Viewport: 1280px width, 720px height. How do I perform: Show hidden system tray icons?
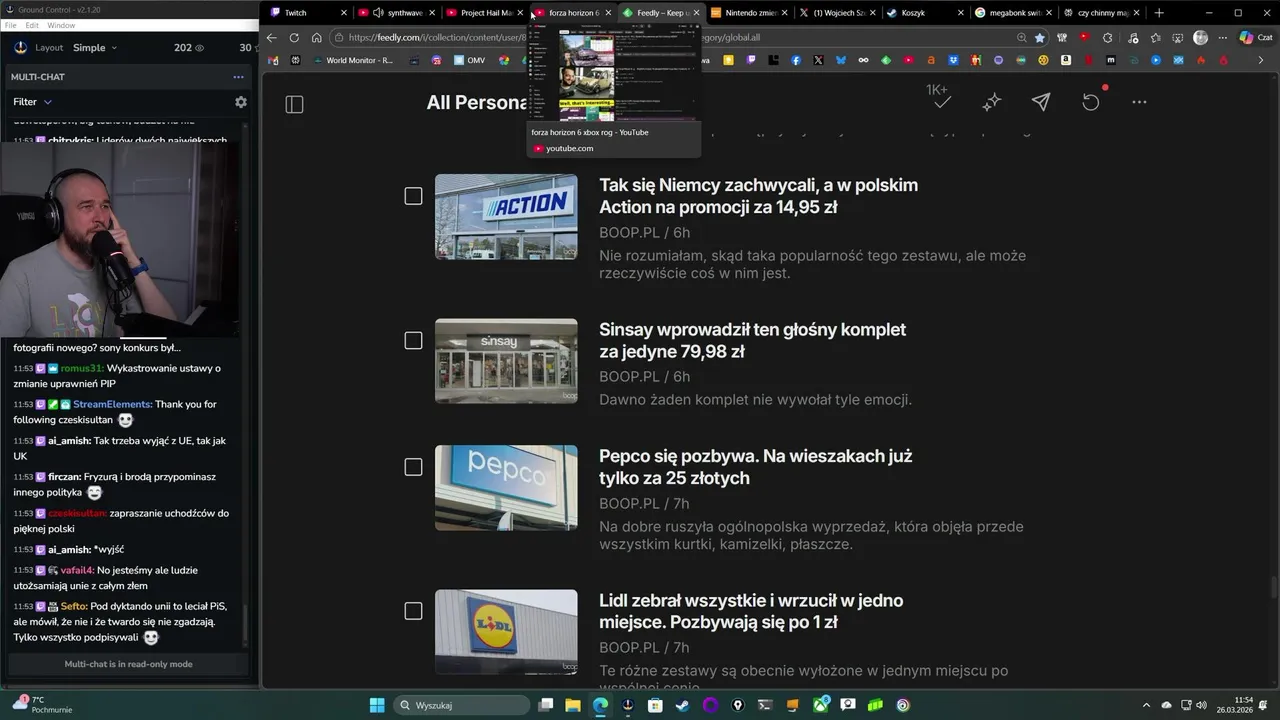[1147, 705]
